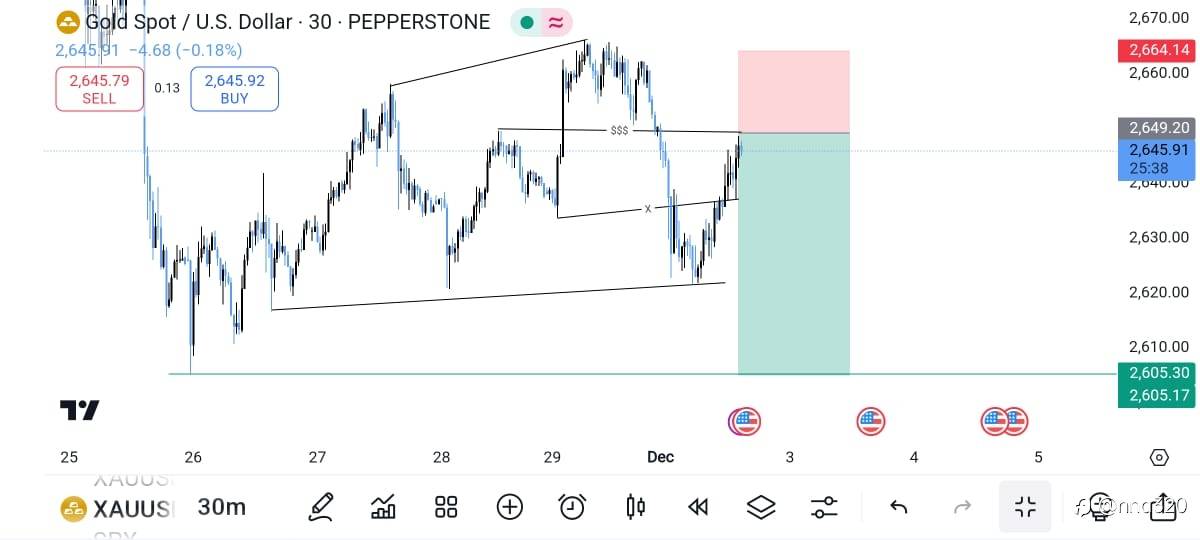Viewport: 1200px width, 540px height.
Task: Open chart settings sliders icon
Action: (x=824, y=507)
